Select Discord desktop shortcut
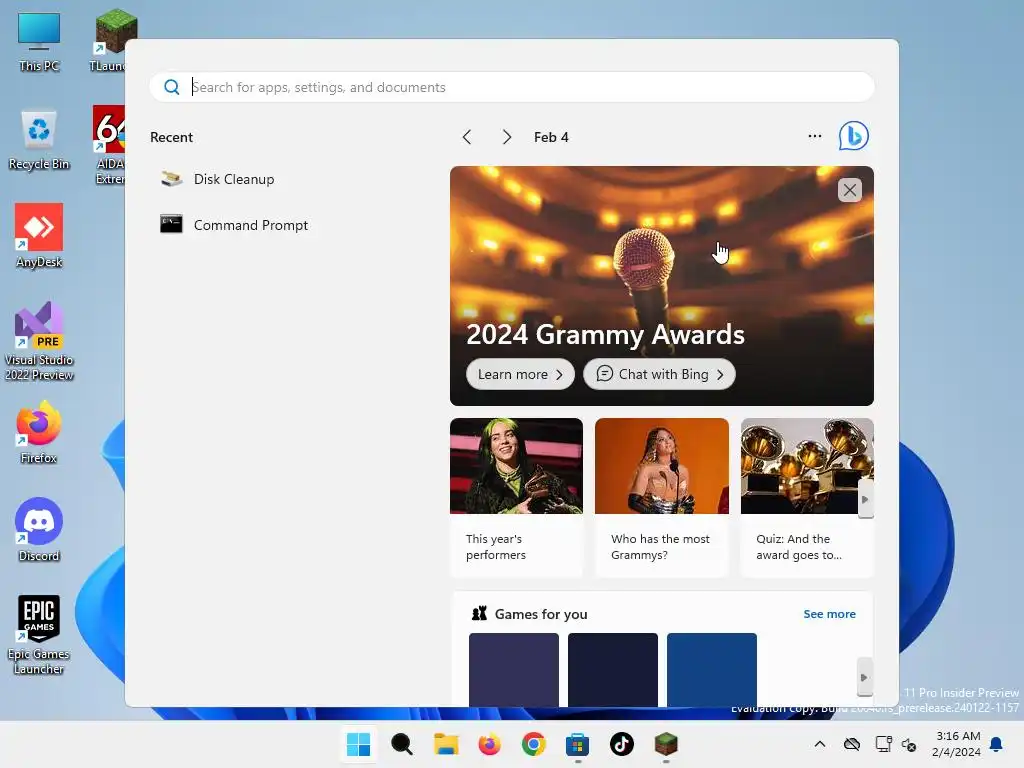 (x=39, y=530)
